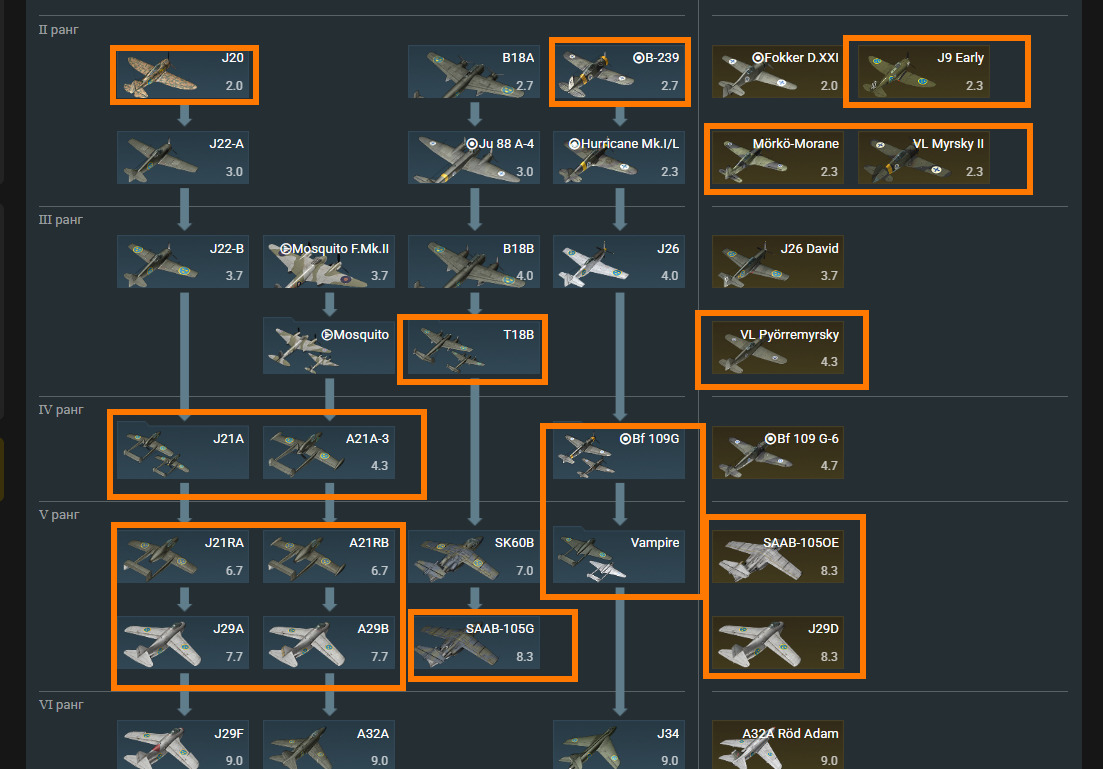Click the A32A Röd Adam card
Viewport: 1103px width, 769px height.
click(x=778, y=744)
